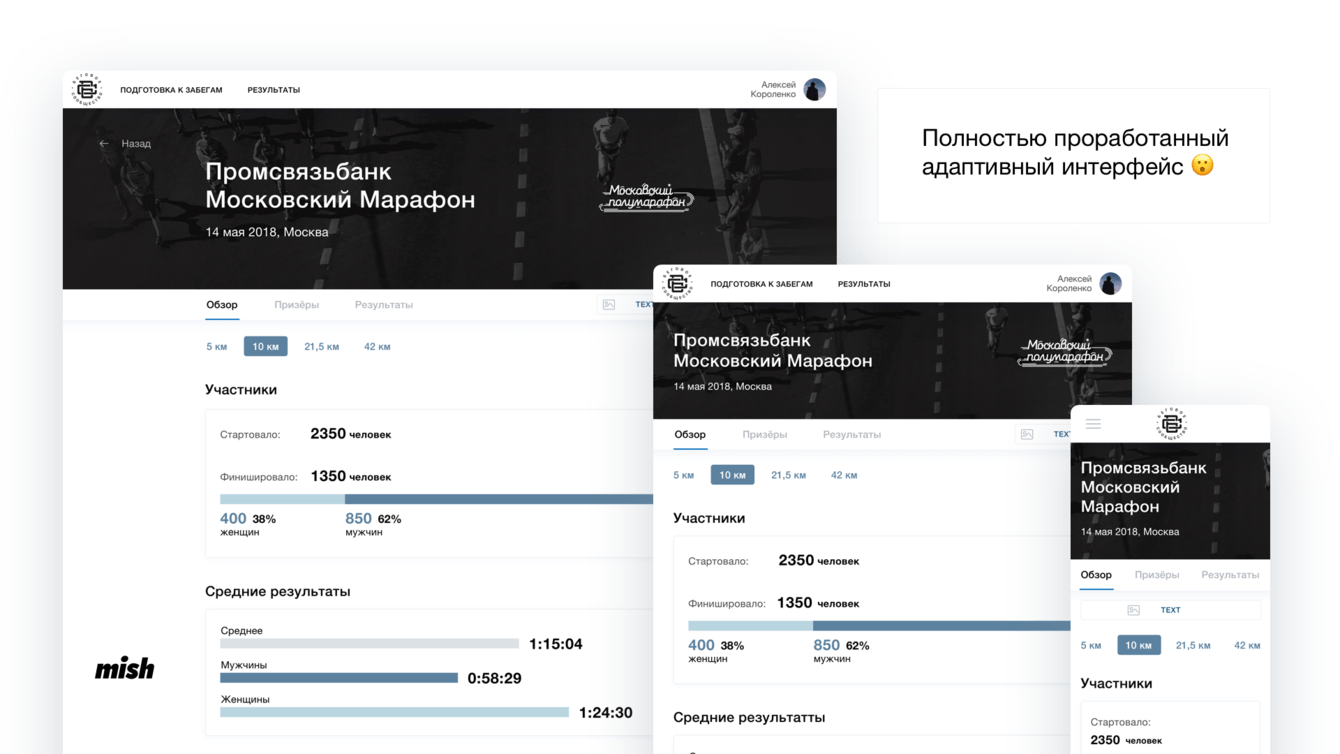Open the hamburger menu in the mobile mockup
This screenshot has height=754, width=1340.
click(1093, 424)
